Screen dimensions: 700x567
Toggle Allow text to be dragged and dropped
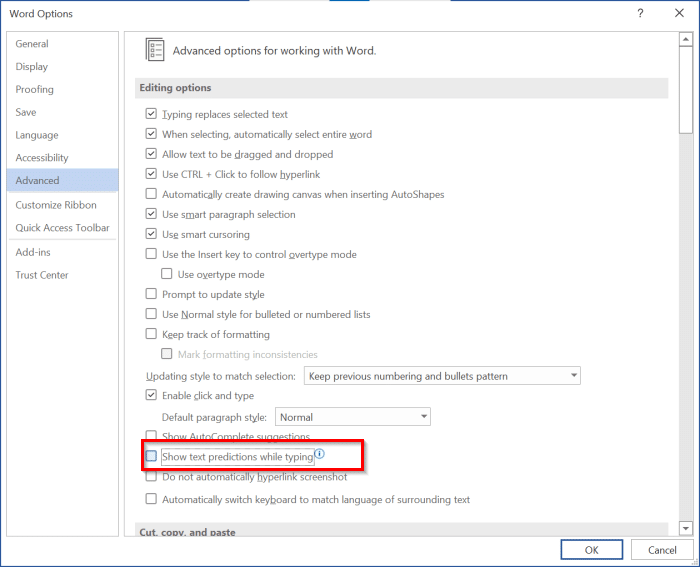click(x=151, y=154)
